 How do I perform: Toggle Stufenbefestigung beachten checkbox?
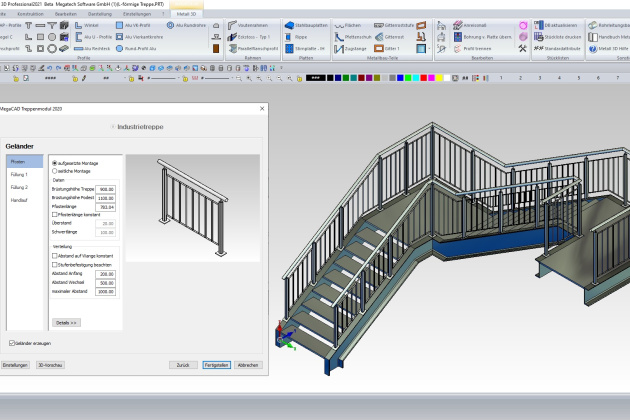[x=55, y=263]
